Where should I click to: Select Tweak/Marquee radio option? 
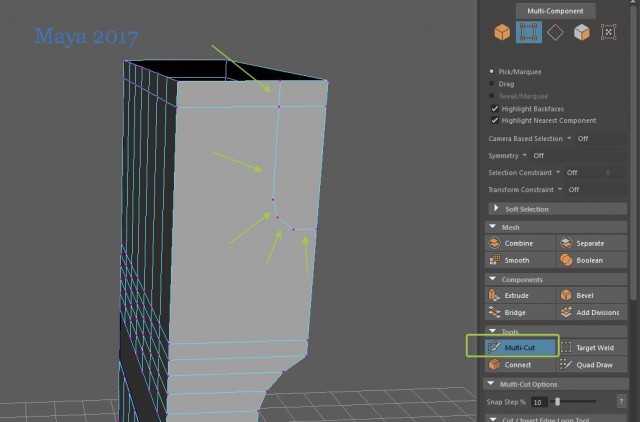[x=491, y=96]
